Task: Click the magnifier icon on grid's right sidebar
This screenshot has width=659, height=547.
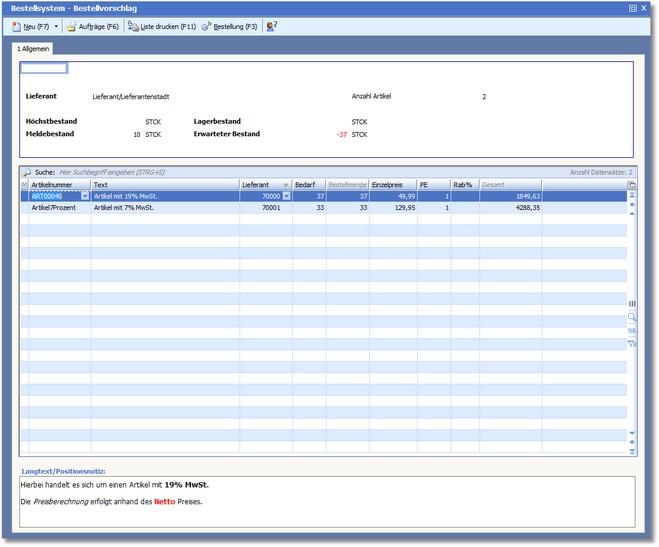Action: [x=631, y=316]
